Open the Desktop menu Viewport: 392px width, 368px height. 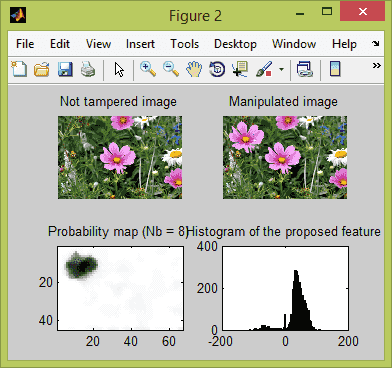point(235,44)
